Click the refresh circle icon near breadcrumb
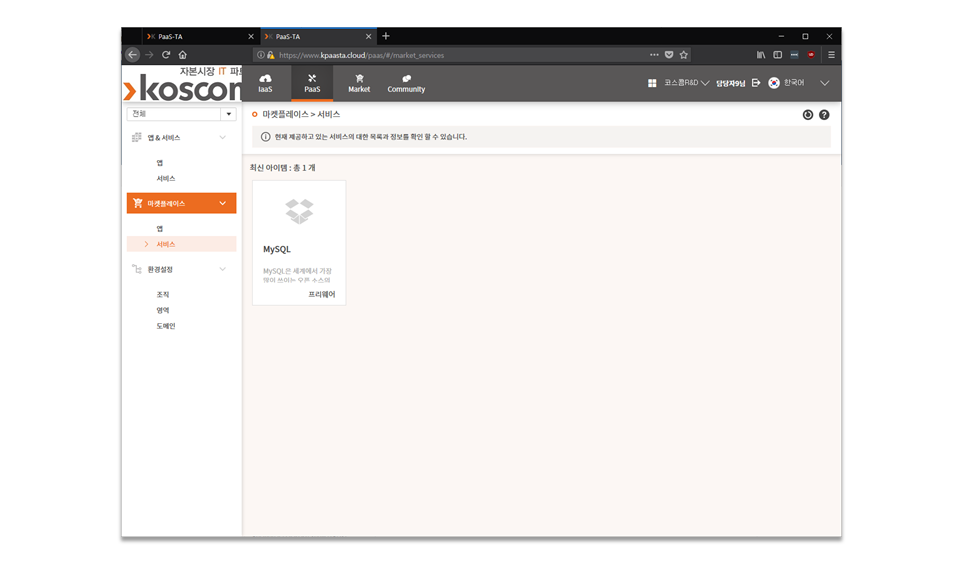Screen dimensions: 962x564 (x=807, y=115)
